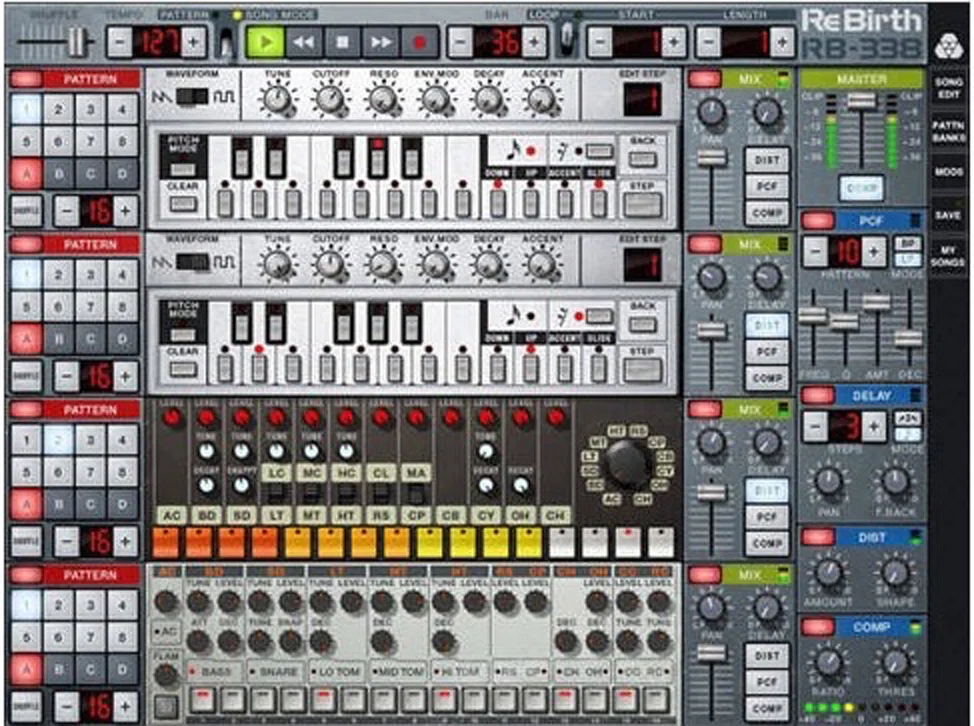The height and width of the screenshot is (726, 974).
Task: Click the Comp section's Ratio knob
Action: point(828,662)
